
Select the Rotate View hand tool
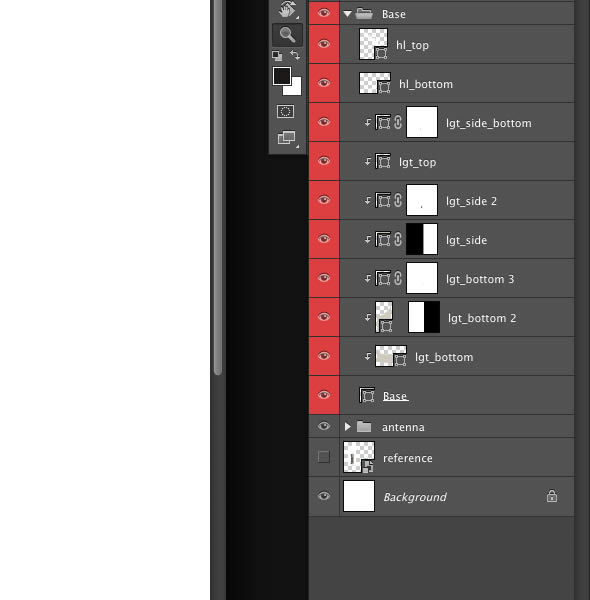(287, 10)
